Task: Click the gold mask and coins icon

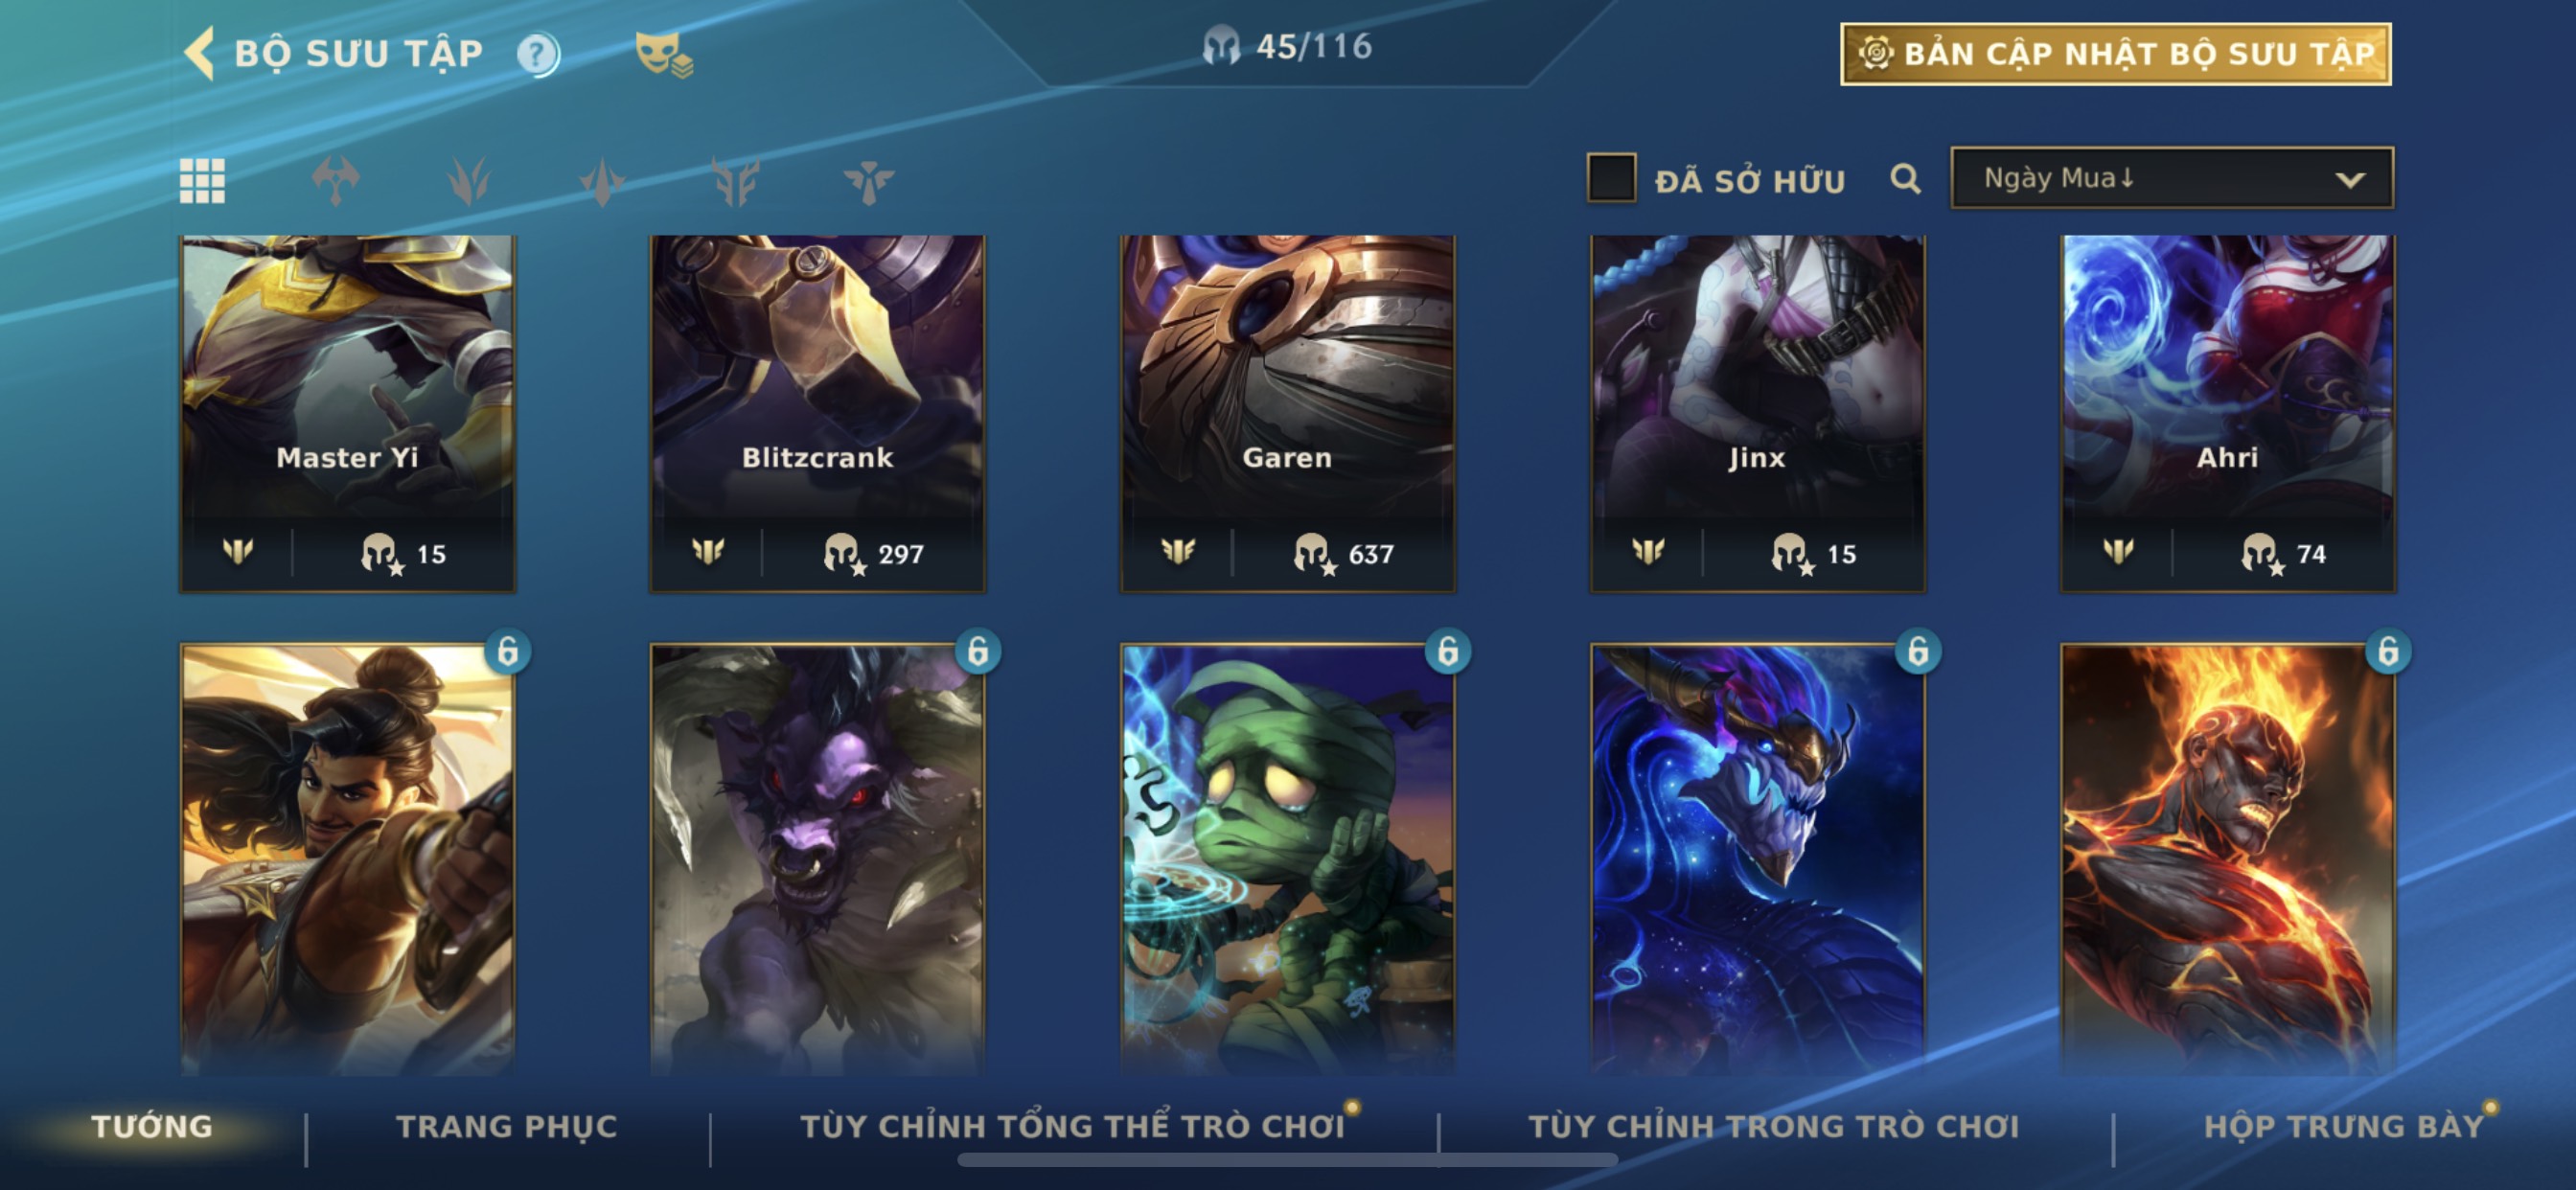Action: coord(663,54)
